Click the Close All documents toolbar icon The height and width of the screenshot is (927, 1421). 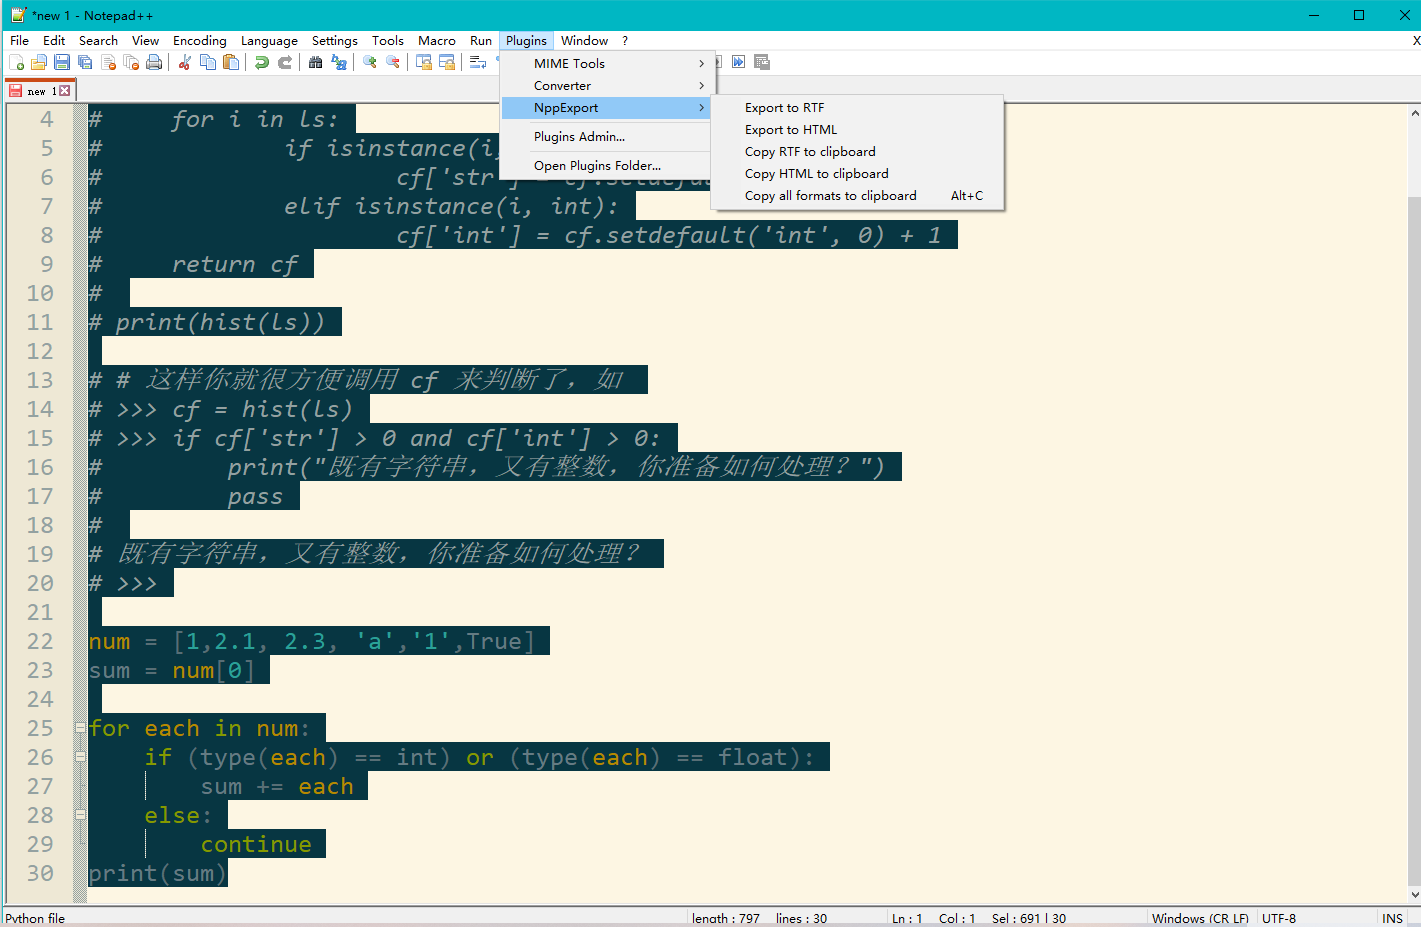[131, 62]
